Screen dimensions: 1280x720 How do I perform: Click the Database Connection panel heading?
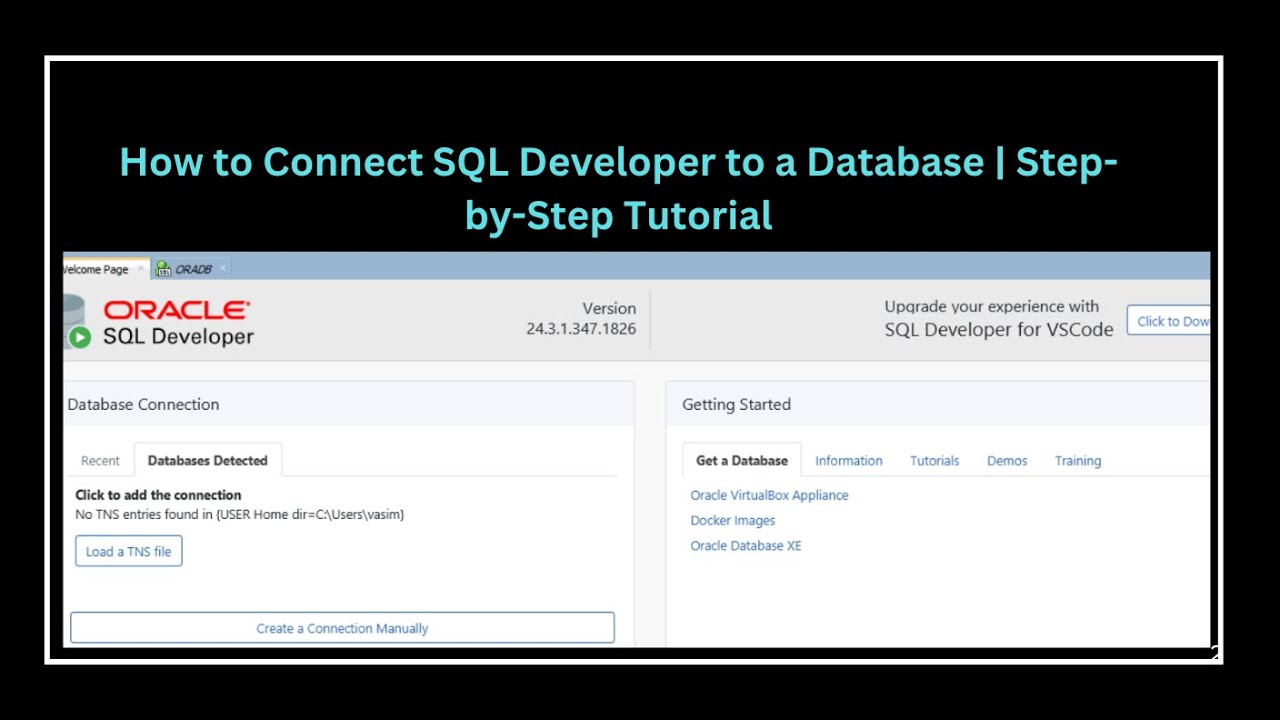pos(143,404)
